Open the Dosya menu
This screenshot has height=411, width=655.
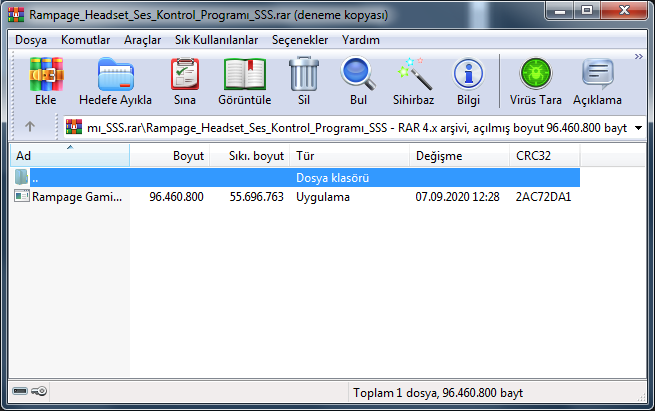point(31,40)
